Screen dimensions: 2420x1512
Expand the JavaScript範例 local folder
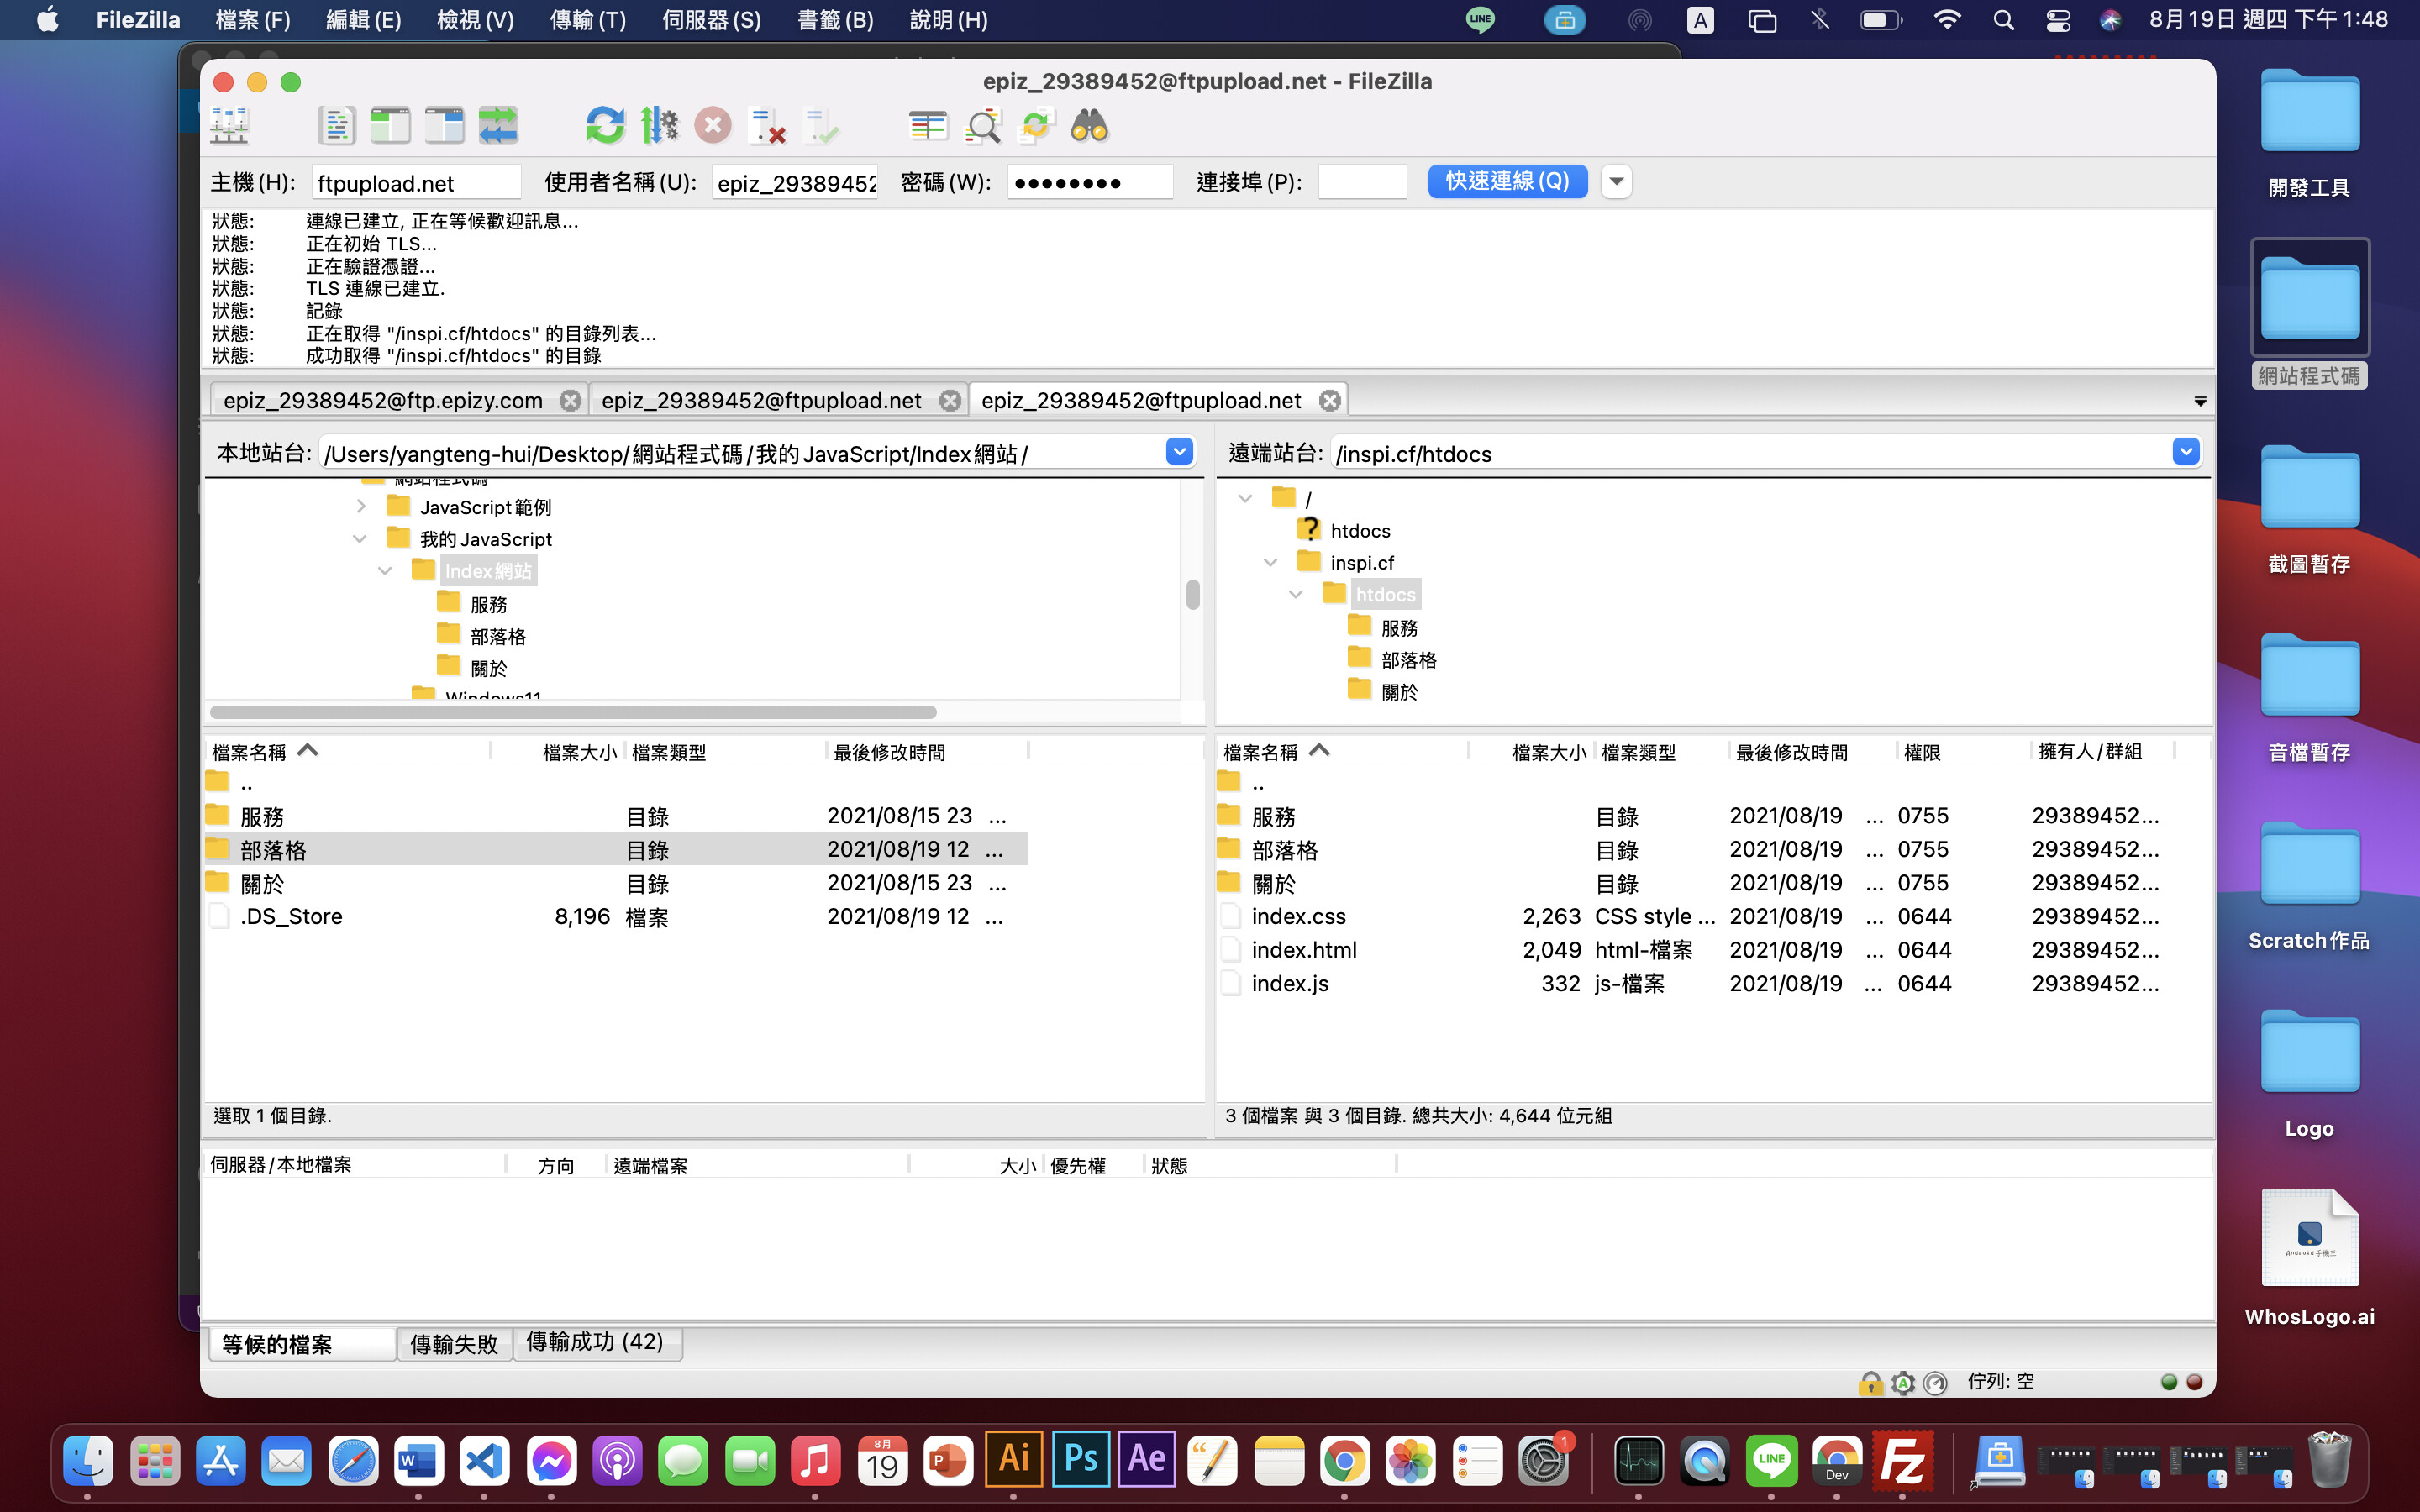(x=361, y=507)
